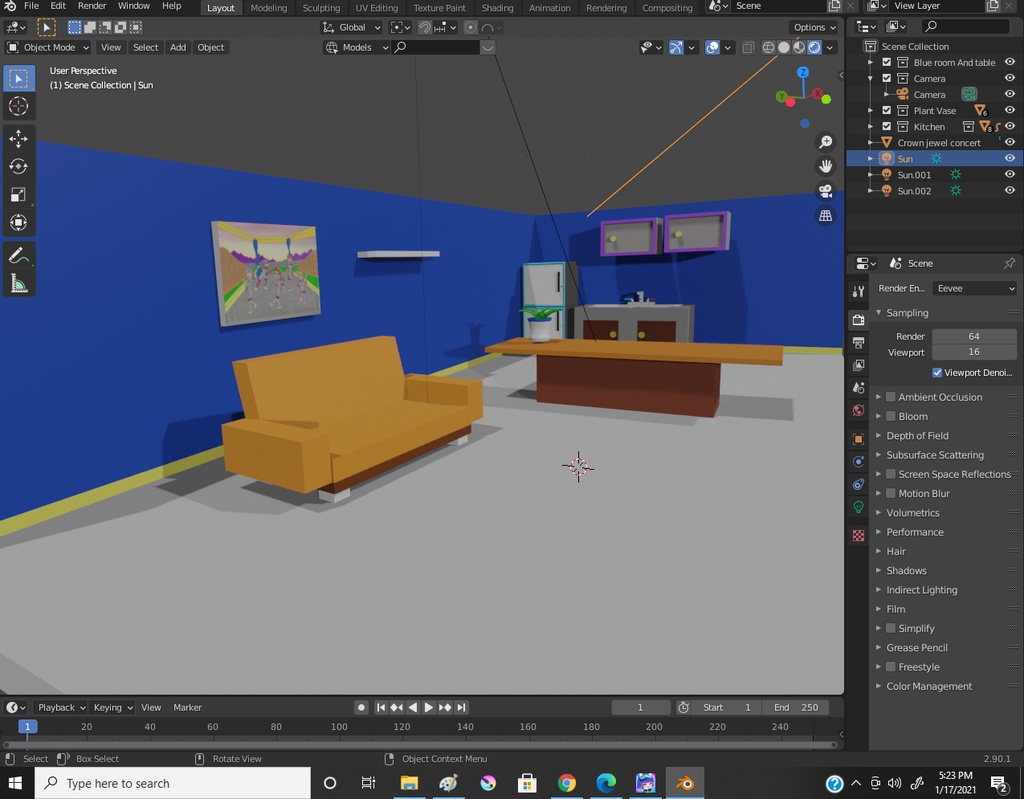The height and width of the screenshot is (799, 1024).
Task: Click the pan view hand icon
Action: point(825,166)
